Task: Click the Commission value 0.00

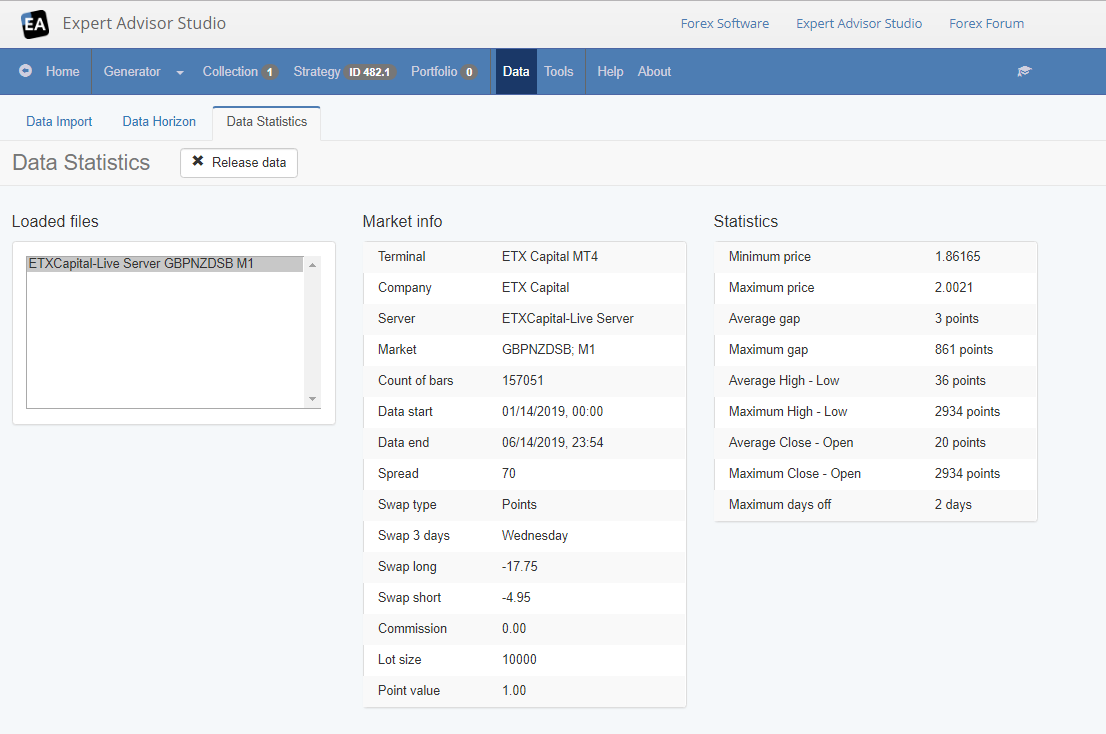Action: [x=514, y=629]
